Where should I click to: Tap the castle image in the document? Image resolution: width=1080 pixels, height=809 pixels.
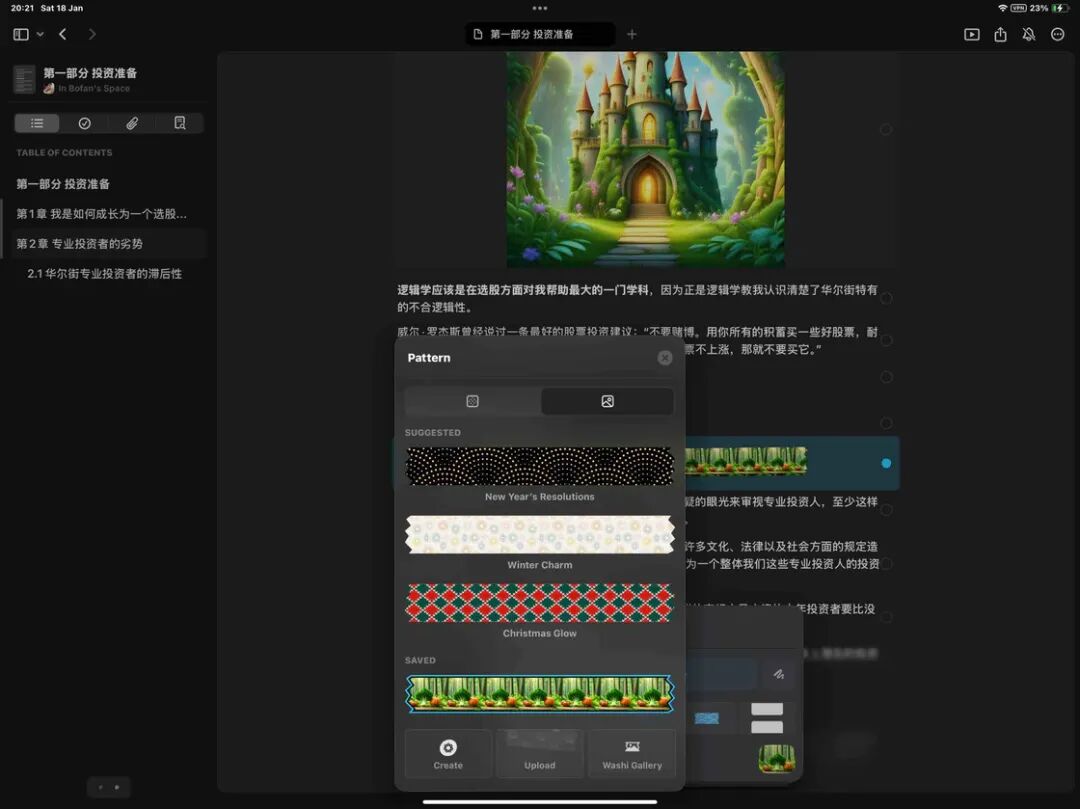coord(645,159)
